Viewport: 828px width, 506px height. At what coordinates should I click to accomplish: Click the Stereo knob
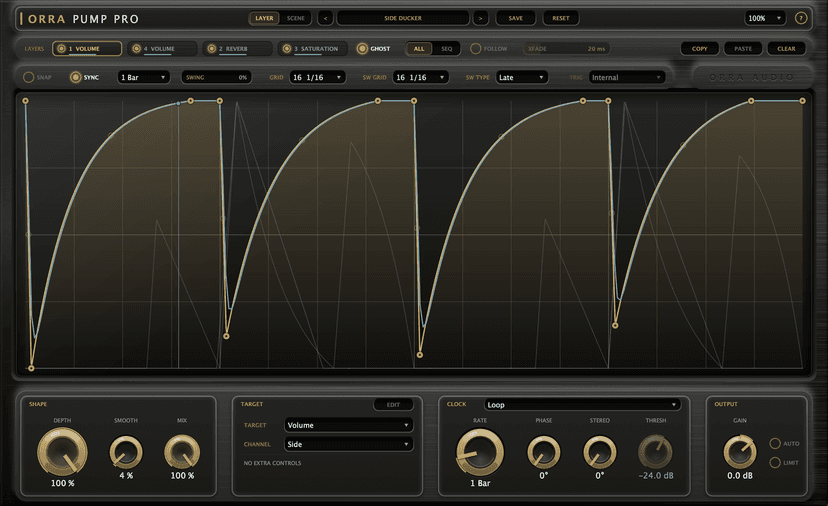point(599,452)
